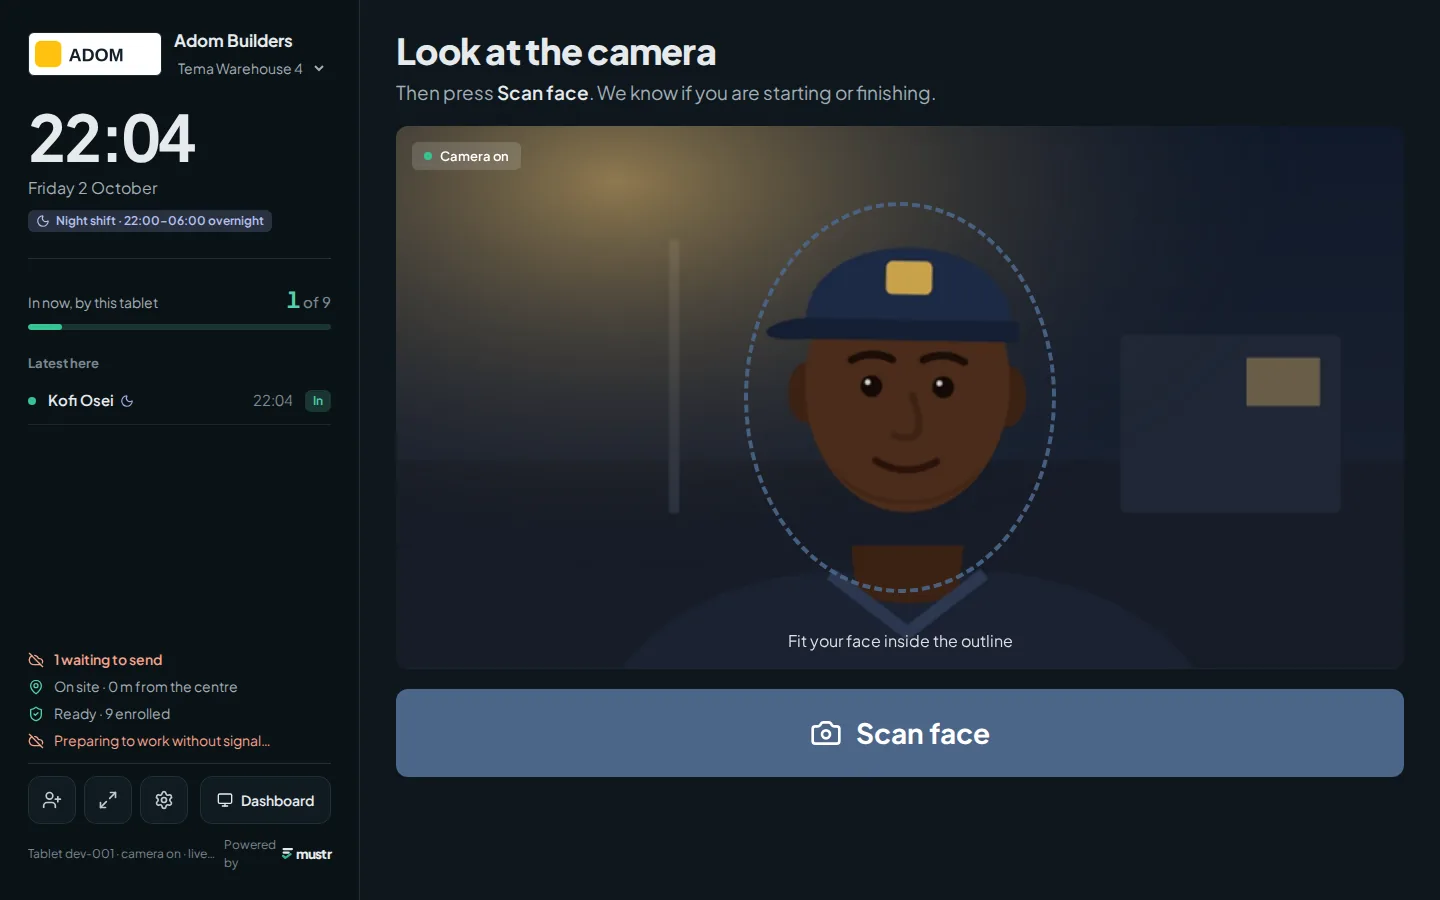This screenshot has width=1440, height=900.
Task: Click the 1 of 9 count
Action: [308, 300]
